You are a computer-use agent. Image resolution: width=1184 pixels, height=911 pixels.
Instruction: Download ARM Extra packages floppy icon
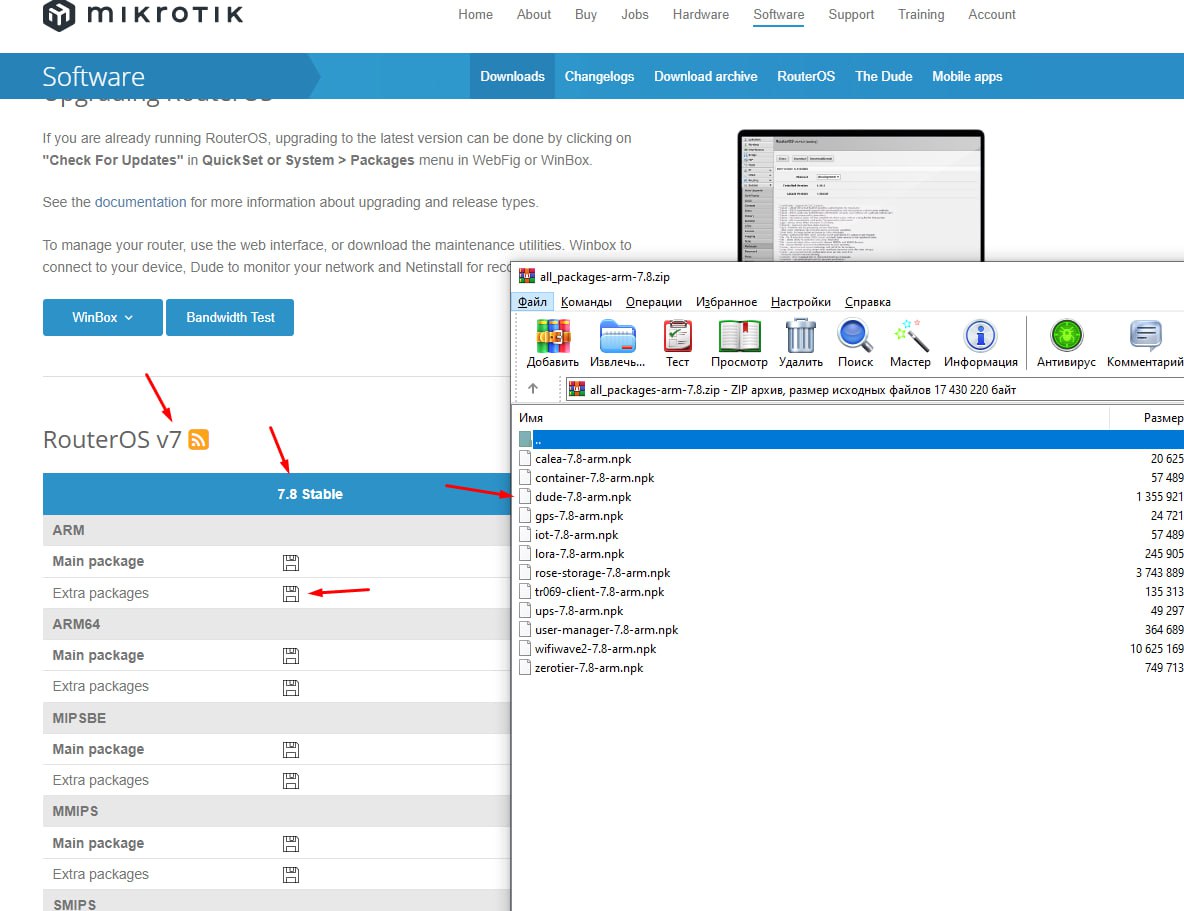coord(291,594)
